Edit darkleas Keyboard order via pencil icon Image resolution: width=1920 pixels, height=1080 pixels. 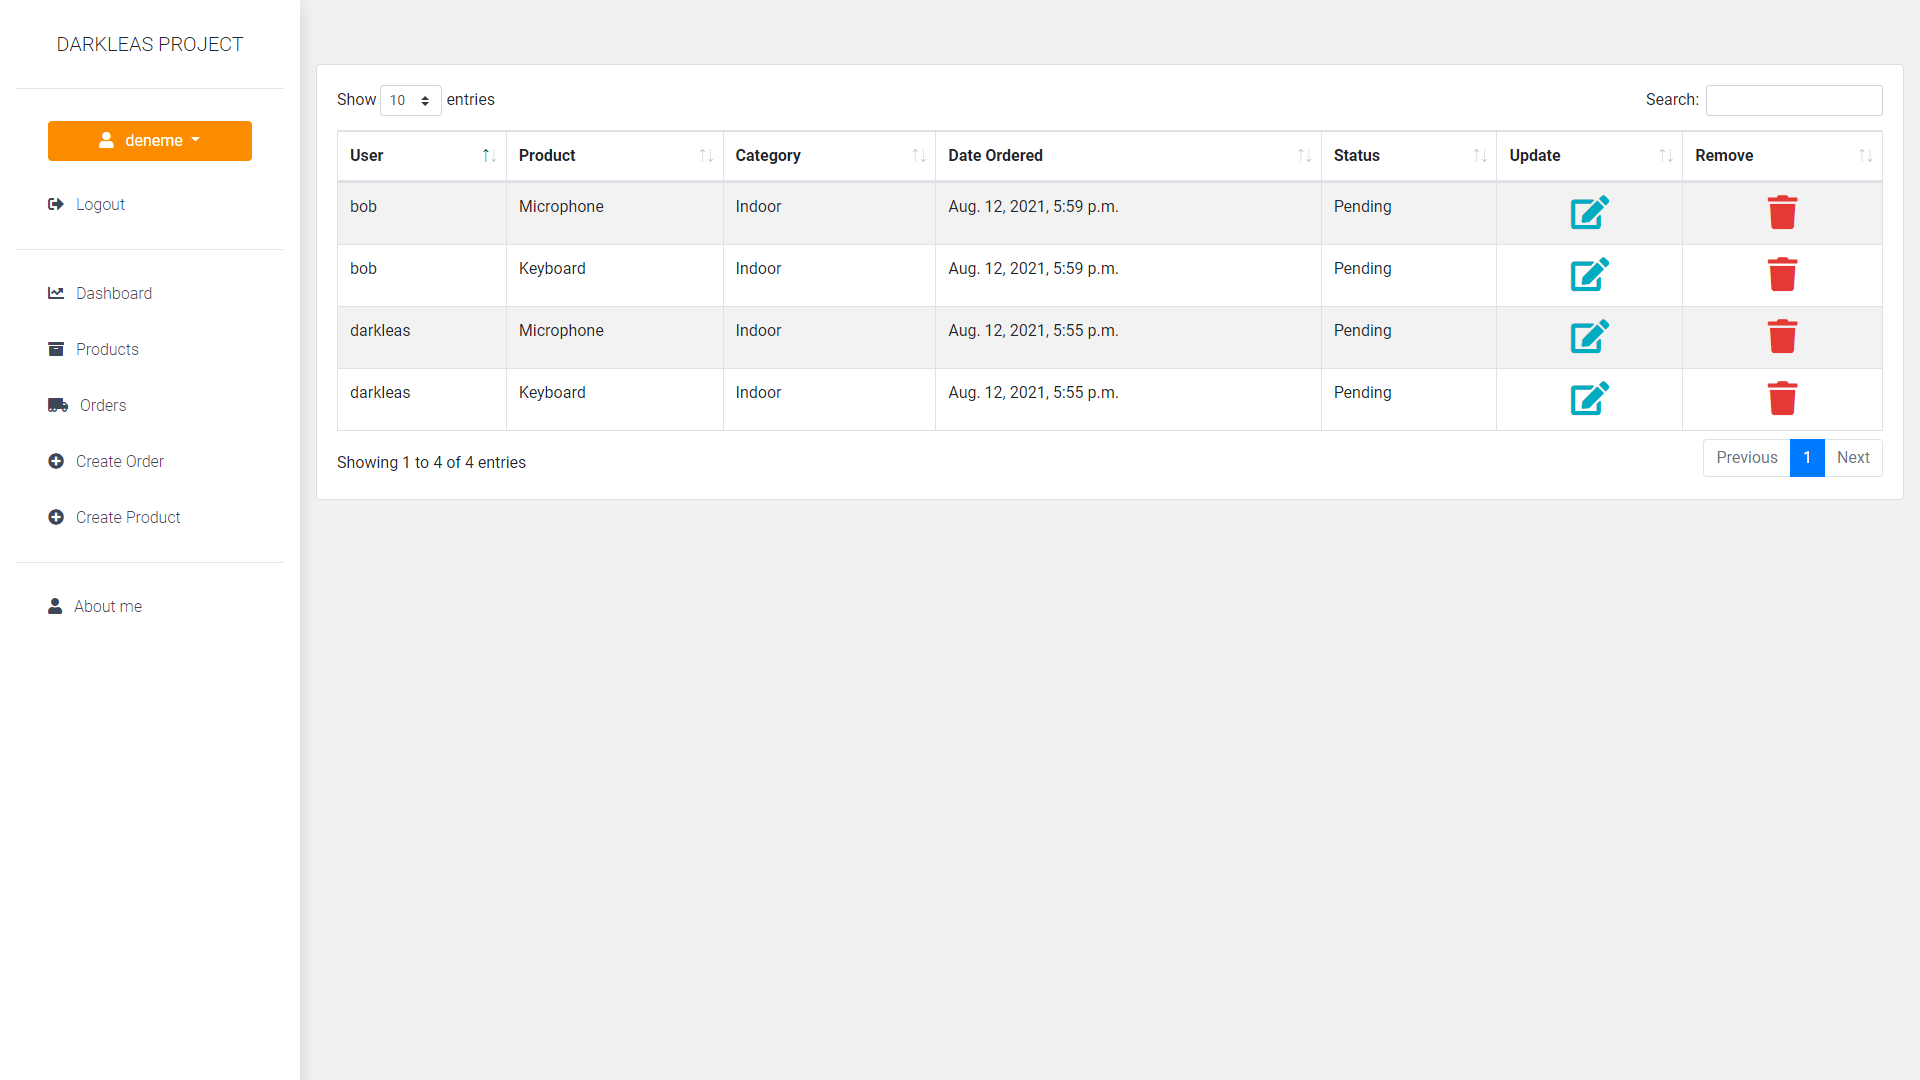1589,399
